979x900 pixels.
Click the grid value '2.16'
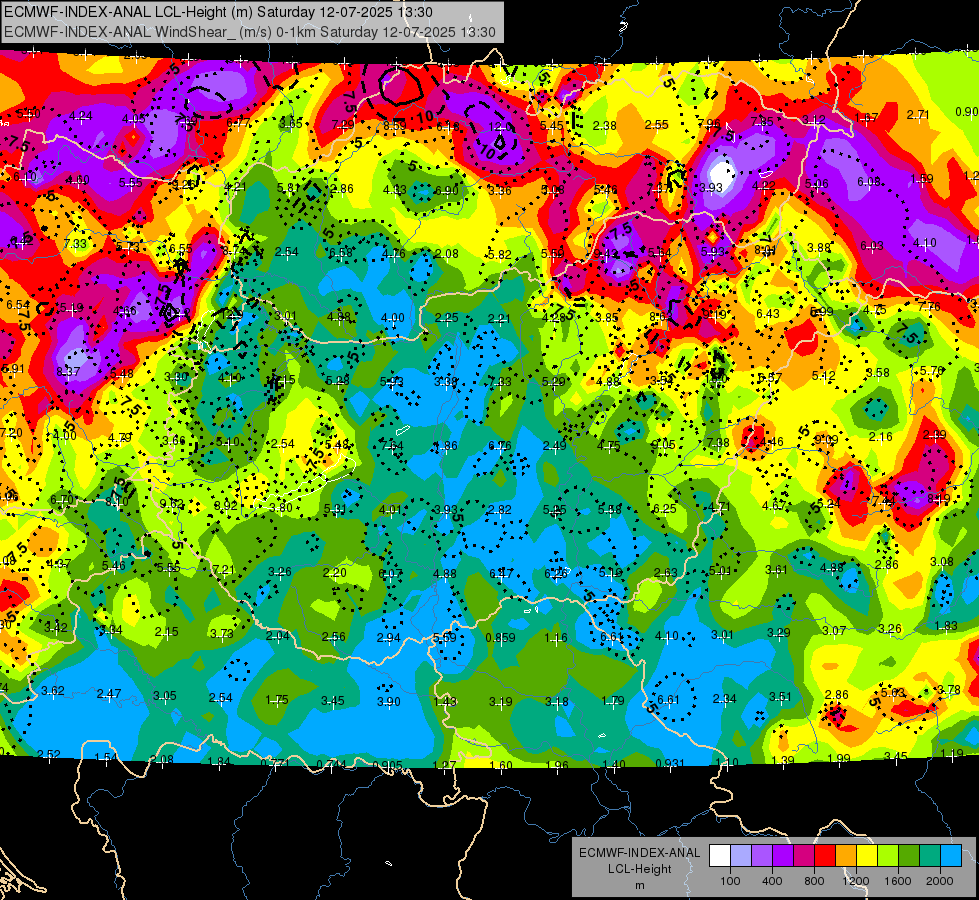[880, 437]
